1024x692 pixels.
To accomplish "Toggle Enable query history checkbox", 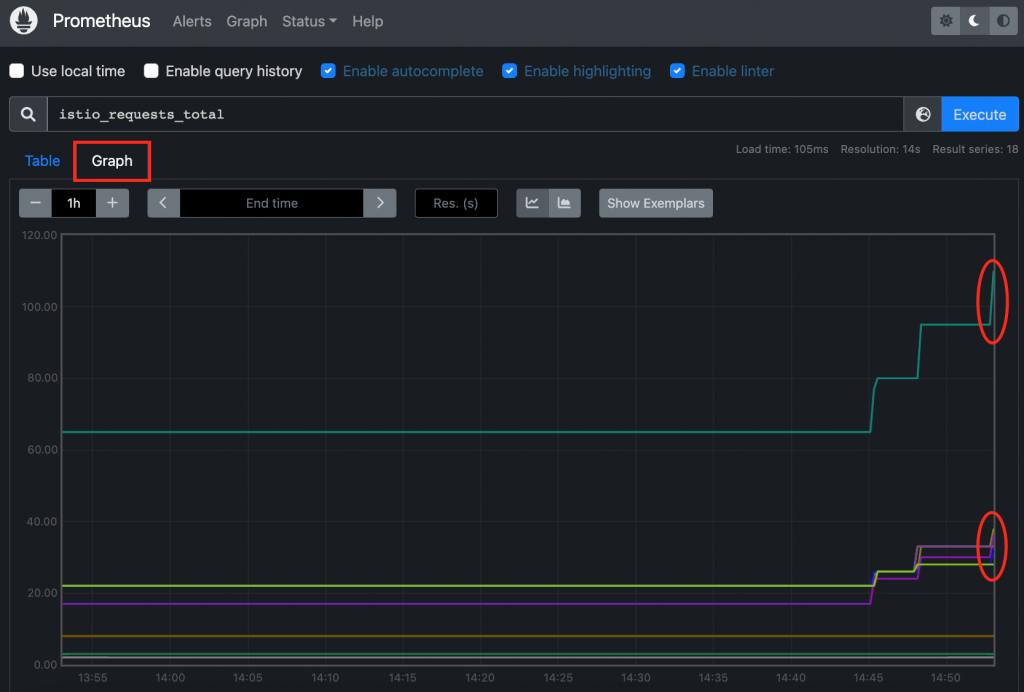I will (151, 71).
